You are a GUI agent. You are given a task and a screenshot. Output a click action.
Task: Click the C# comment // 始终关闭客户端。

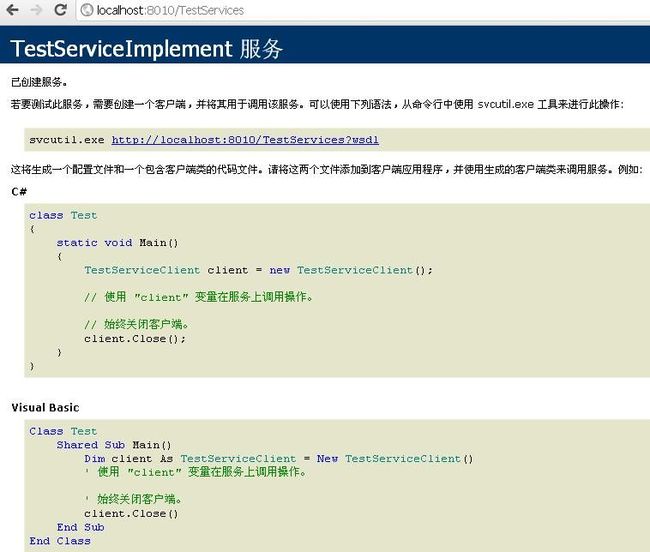tap(136, 324)
